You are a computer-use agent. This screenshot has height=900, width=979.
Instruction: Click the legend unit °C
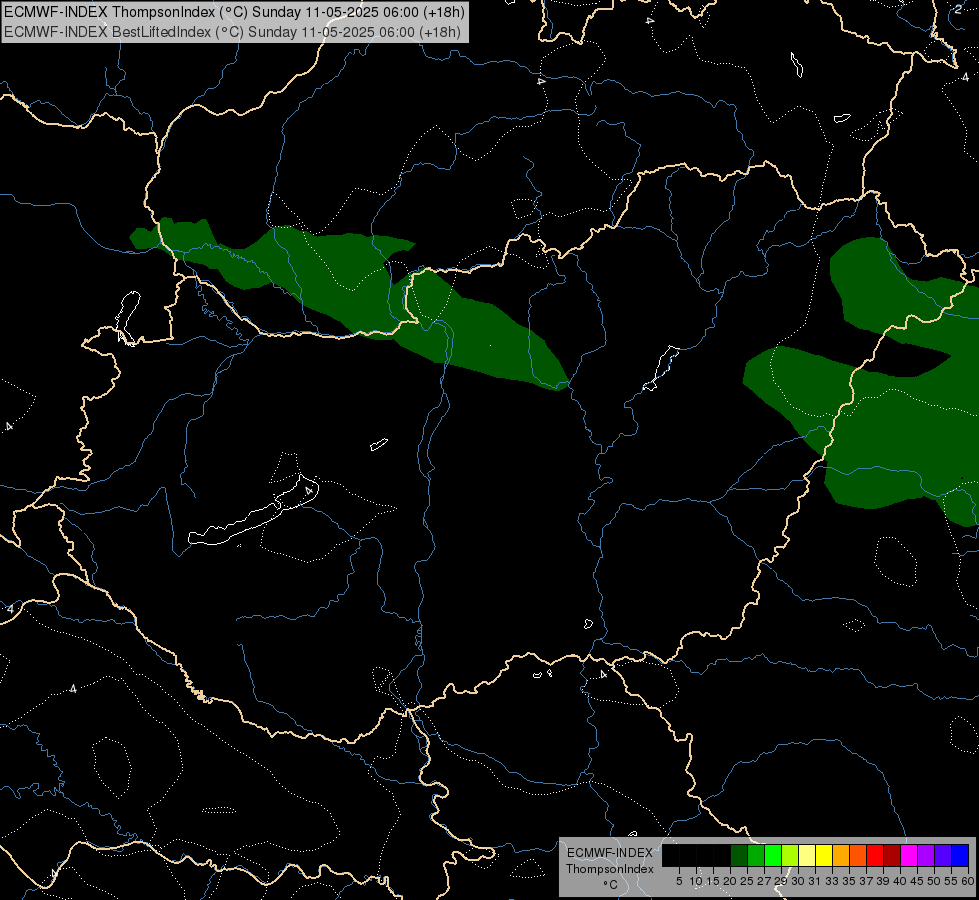click(x=611, y=885)
